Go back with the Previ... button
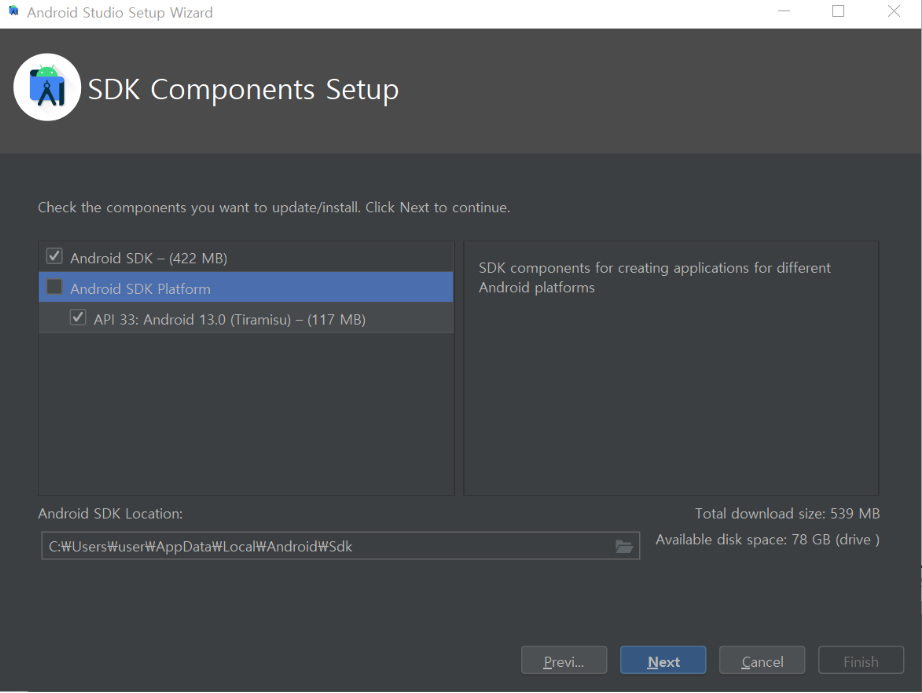The height and width of the screenshot is (693, 922). click(564, 660)
